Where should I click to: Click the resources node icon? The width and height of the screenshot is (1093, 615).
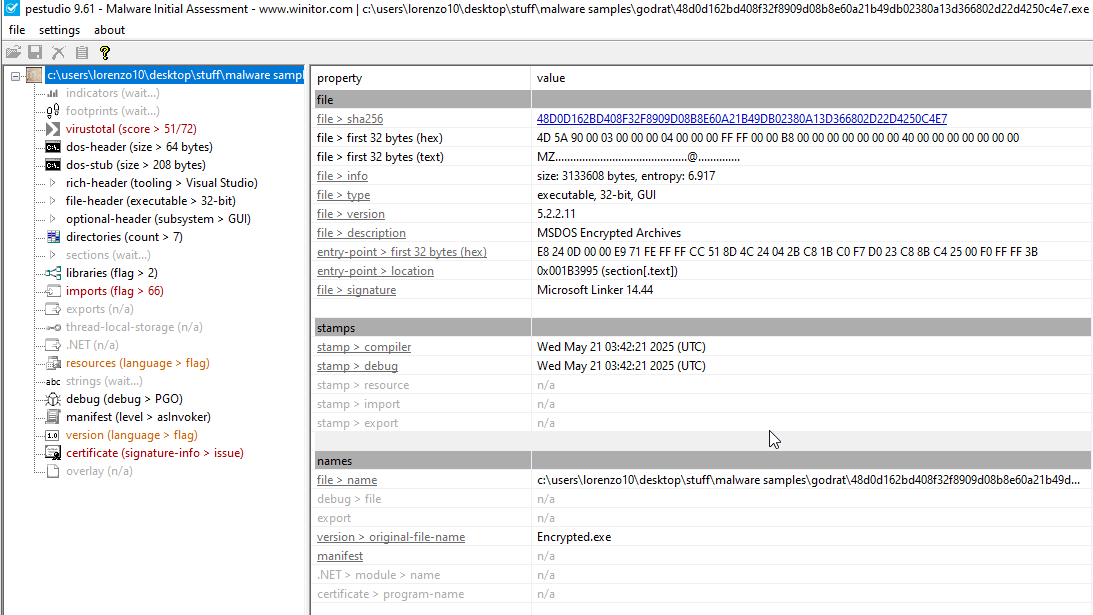click(53, 363)
